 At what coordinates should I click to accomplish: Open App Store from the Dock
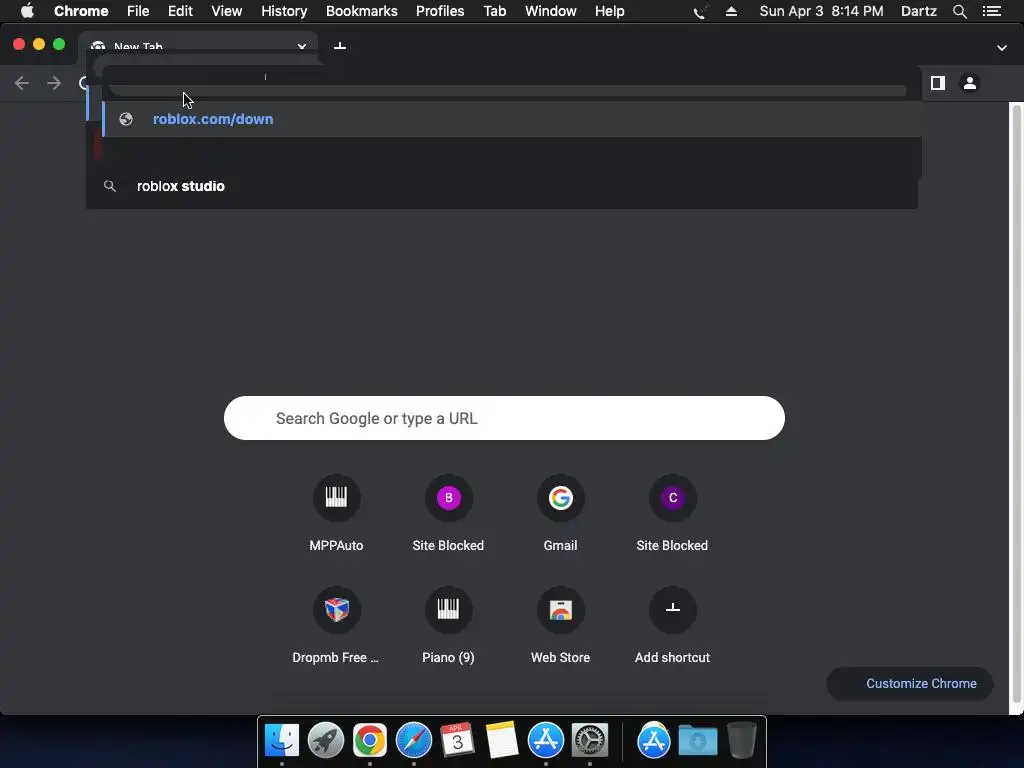[546, 741]
